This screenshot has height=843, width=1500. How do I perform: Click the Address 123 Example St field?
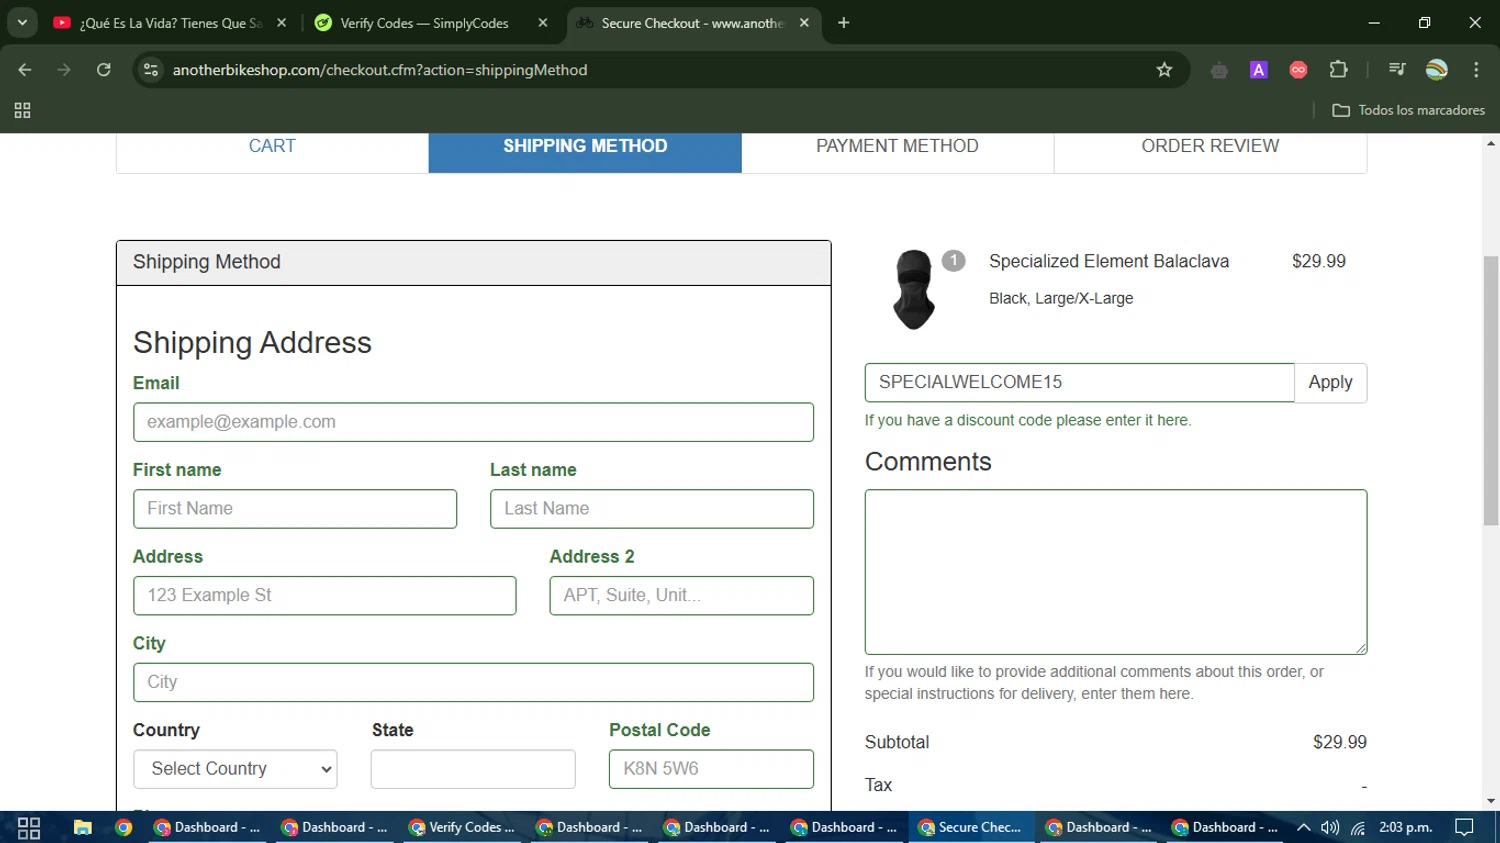[x=325, y=596]
